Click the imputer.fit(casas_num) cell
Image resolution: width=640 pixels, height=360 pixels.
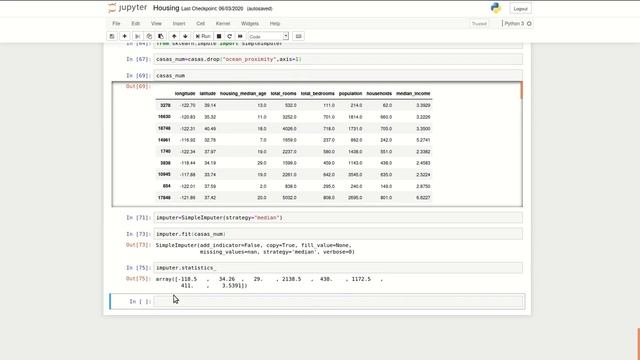point(338,234)
